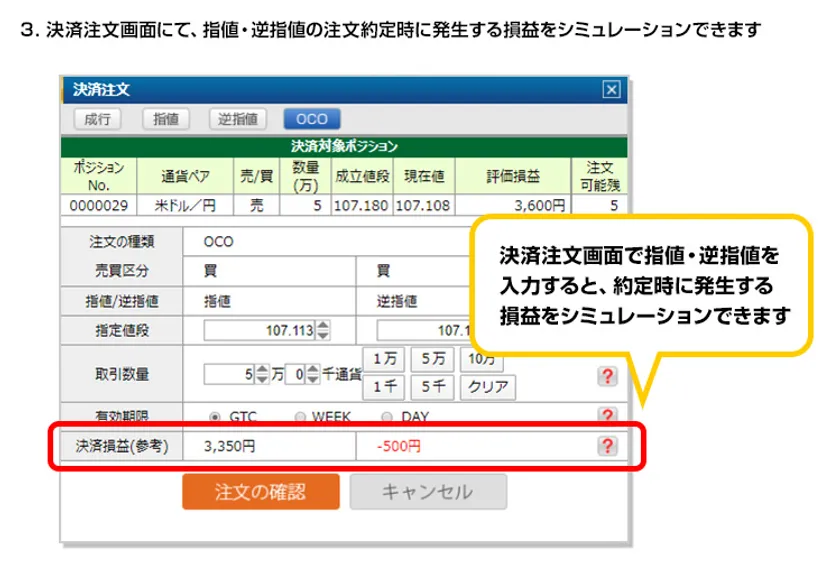The height and width of the screenshot is (575, 840).
Task: Click help icon in 有効期限 row
Action: click(x=606, y=415)
